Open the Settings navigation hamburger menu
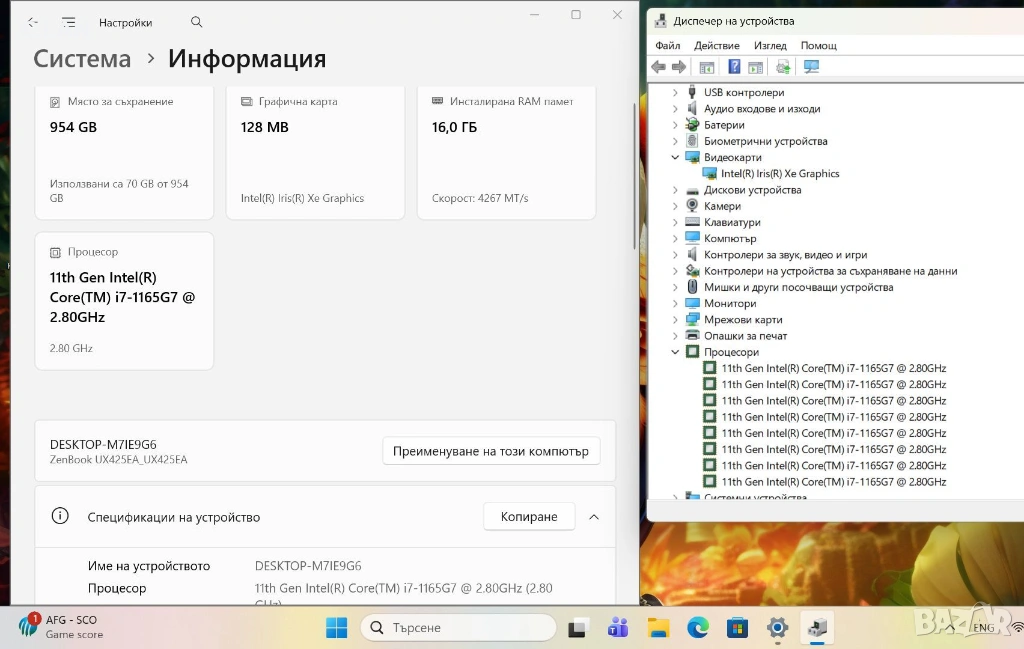 pos(68,22)
